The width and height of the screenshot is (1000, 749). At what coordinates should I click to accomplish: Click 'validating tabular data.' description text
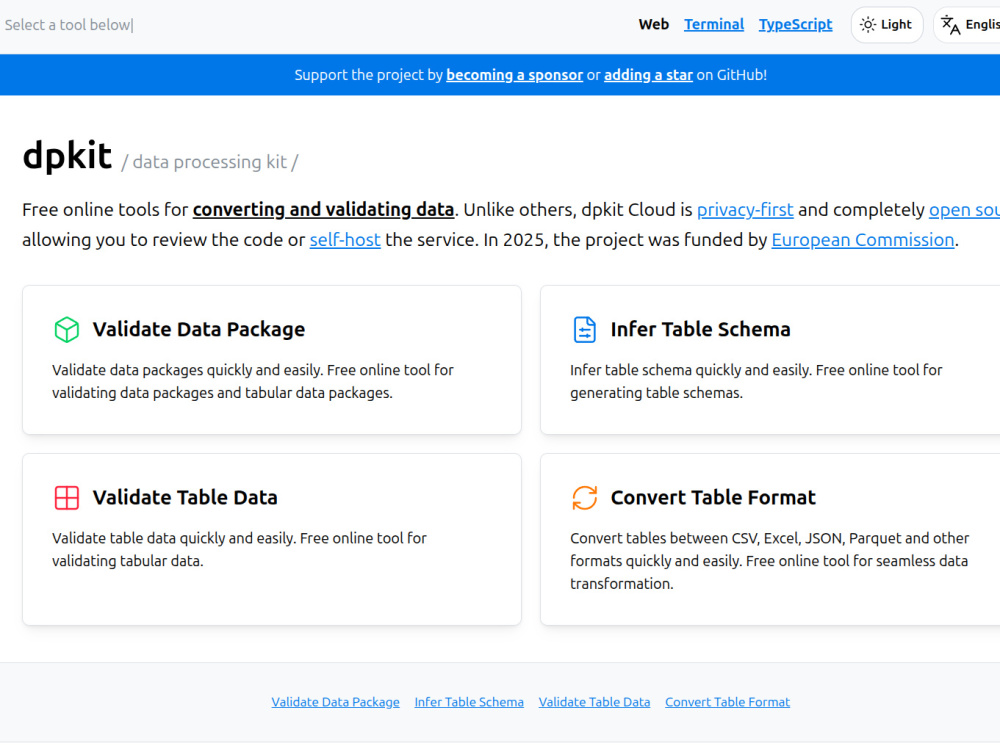(128, 561)
